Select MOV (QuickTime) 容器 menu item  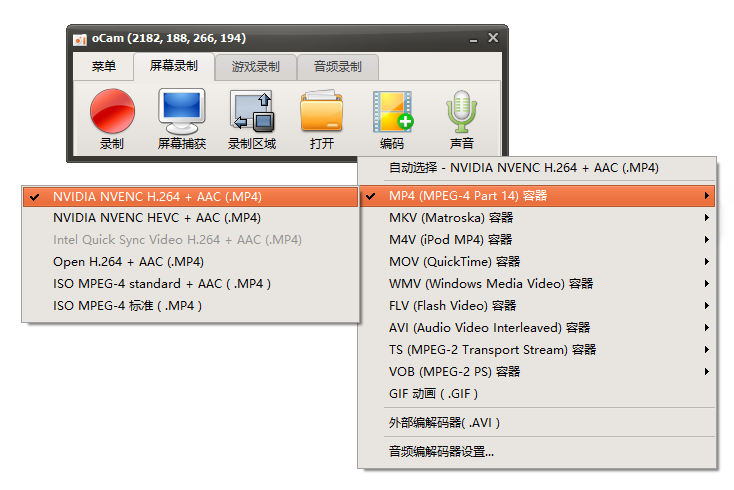coord(537,262)
